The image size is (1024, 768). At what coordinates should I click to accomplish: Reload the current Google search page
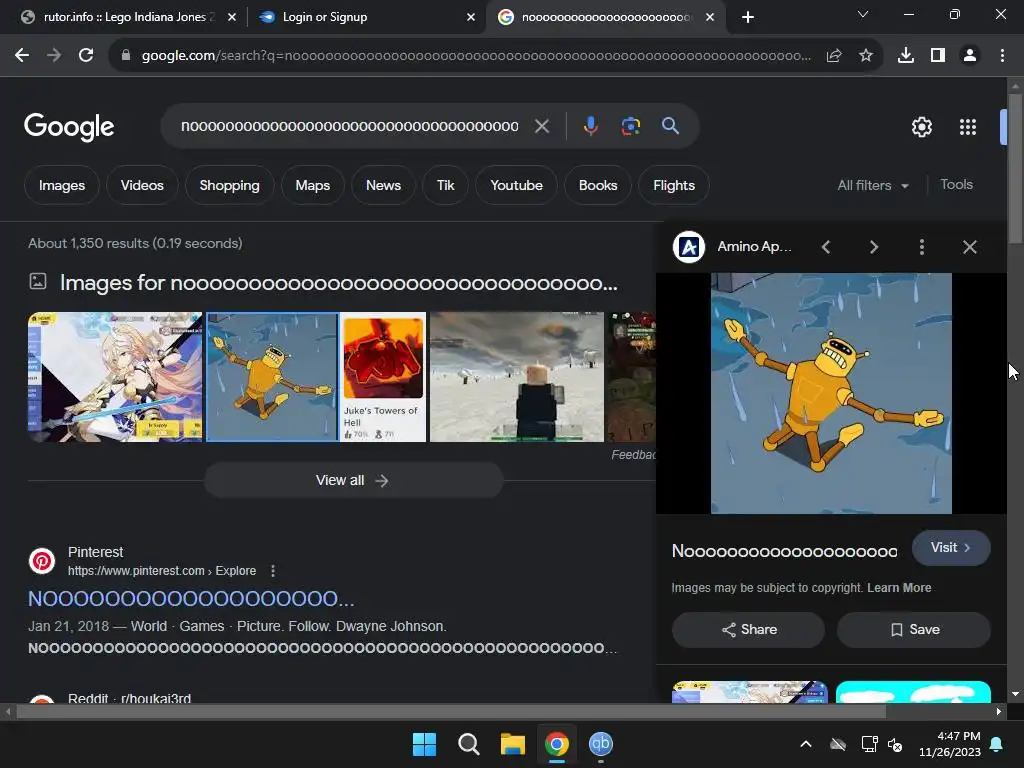86,56
